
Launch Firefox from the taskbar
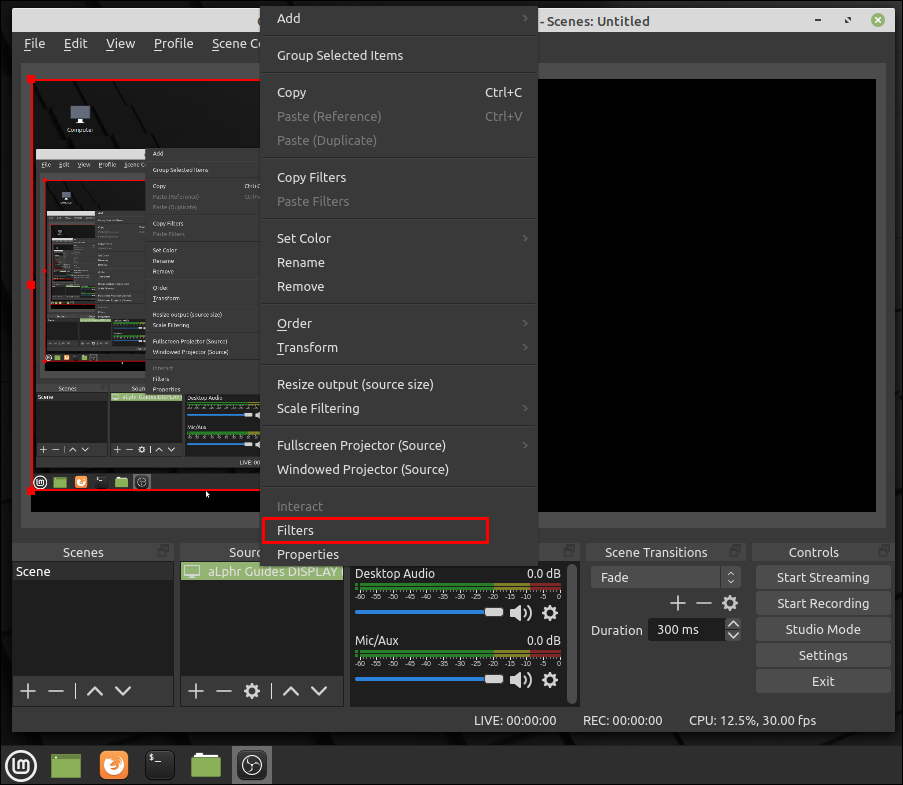point(114,765)
